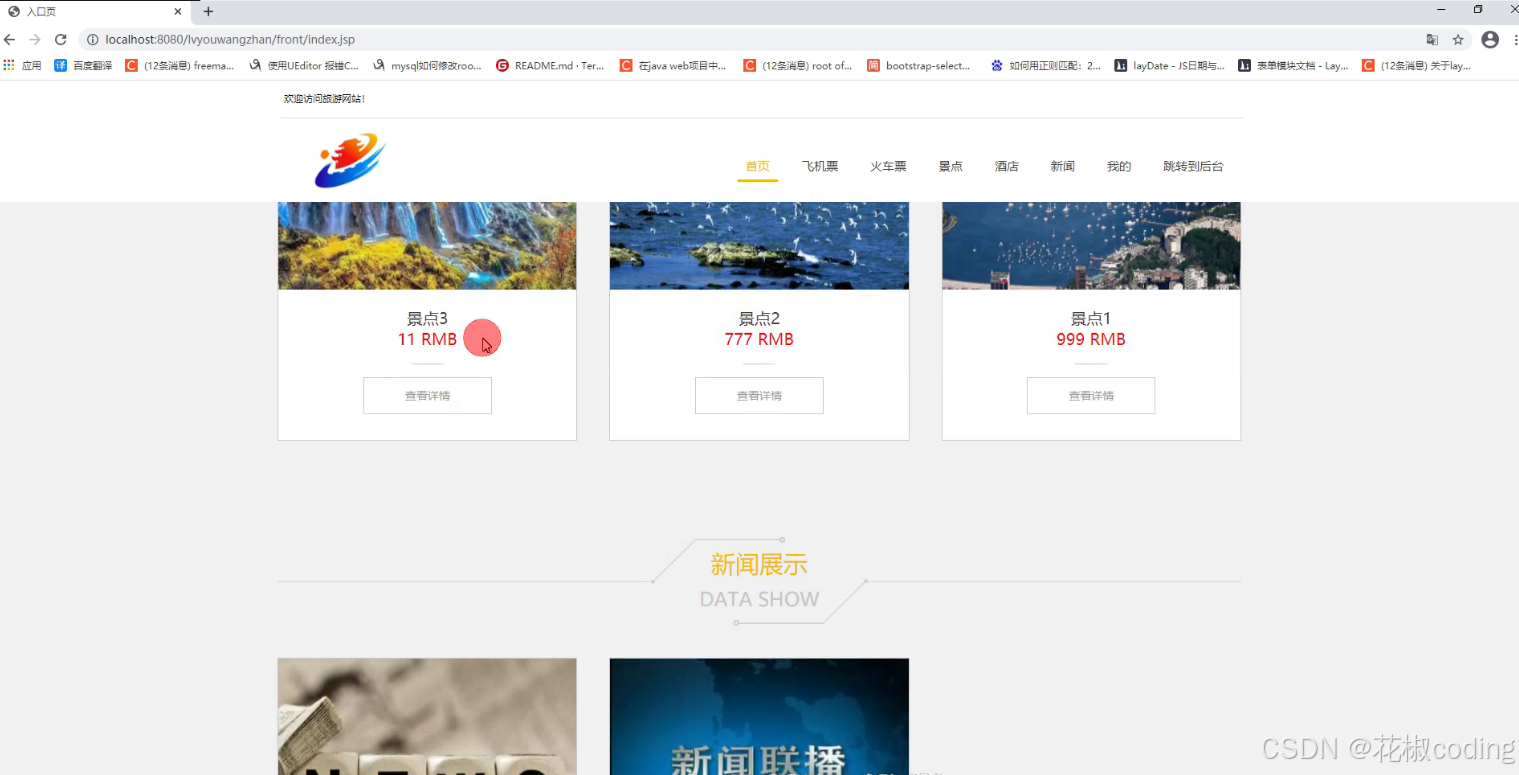
Task: Click the 查看详情 button under 景点3
Action: [427, 395]
